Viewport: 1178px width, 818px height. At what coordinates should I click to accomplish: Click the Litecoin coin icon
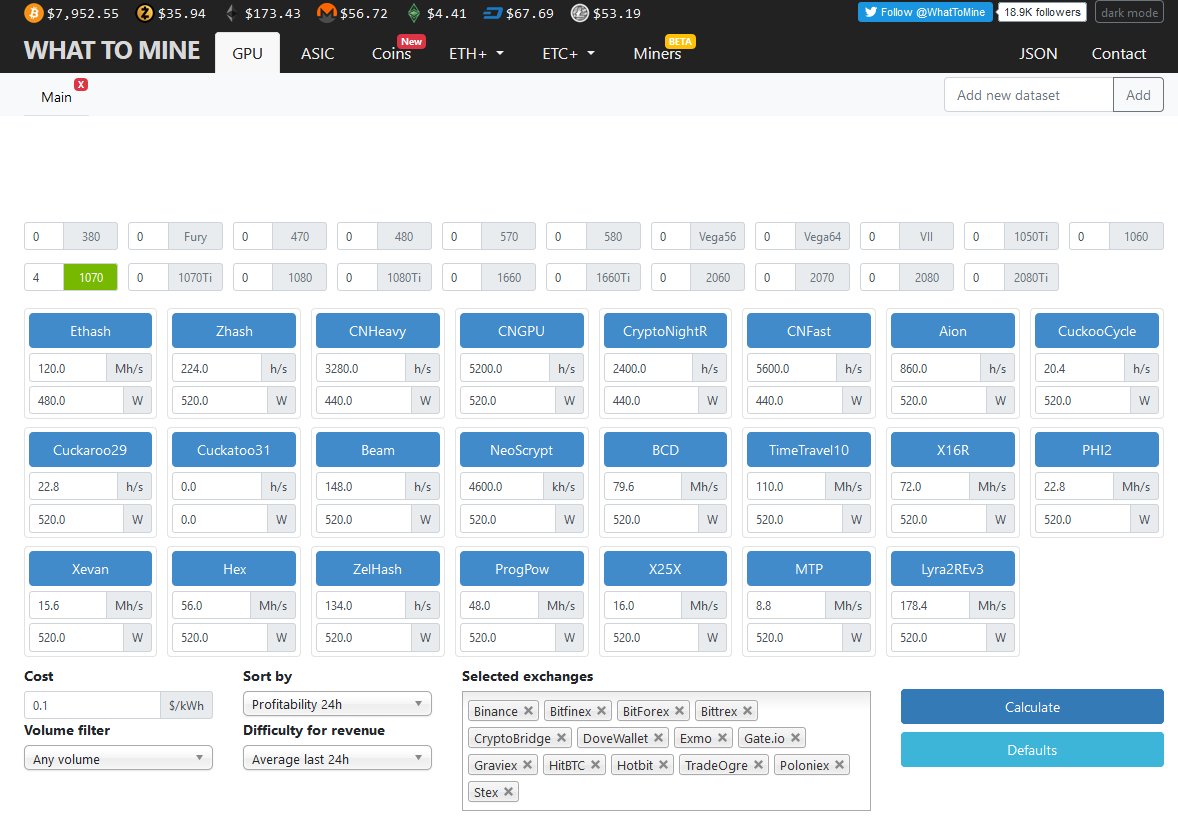[579, 13]
